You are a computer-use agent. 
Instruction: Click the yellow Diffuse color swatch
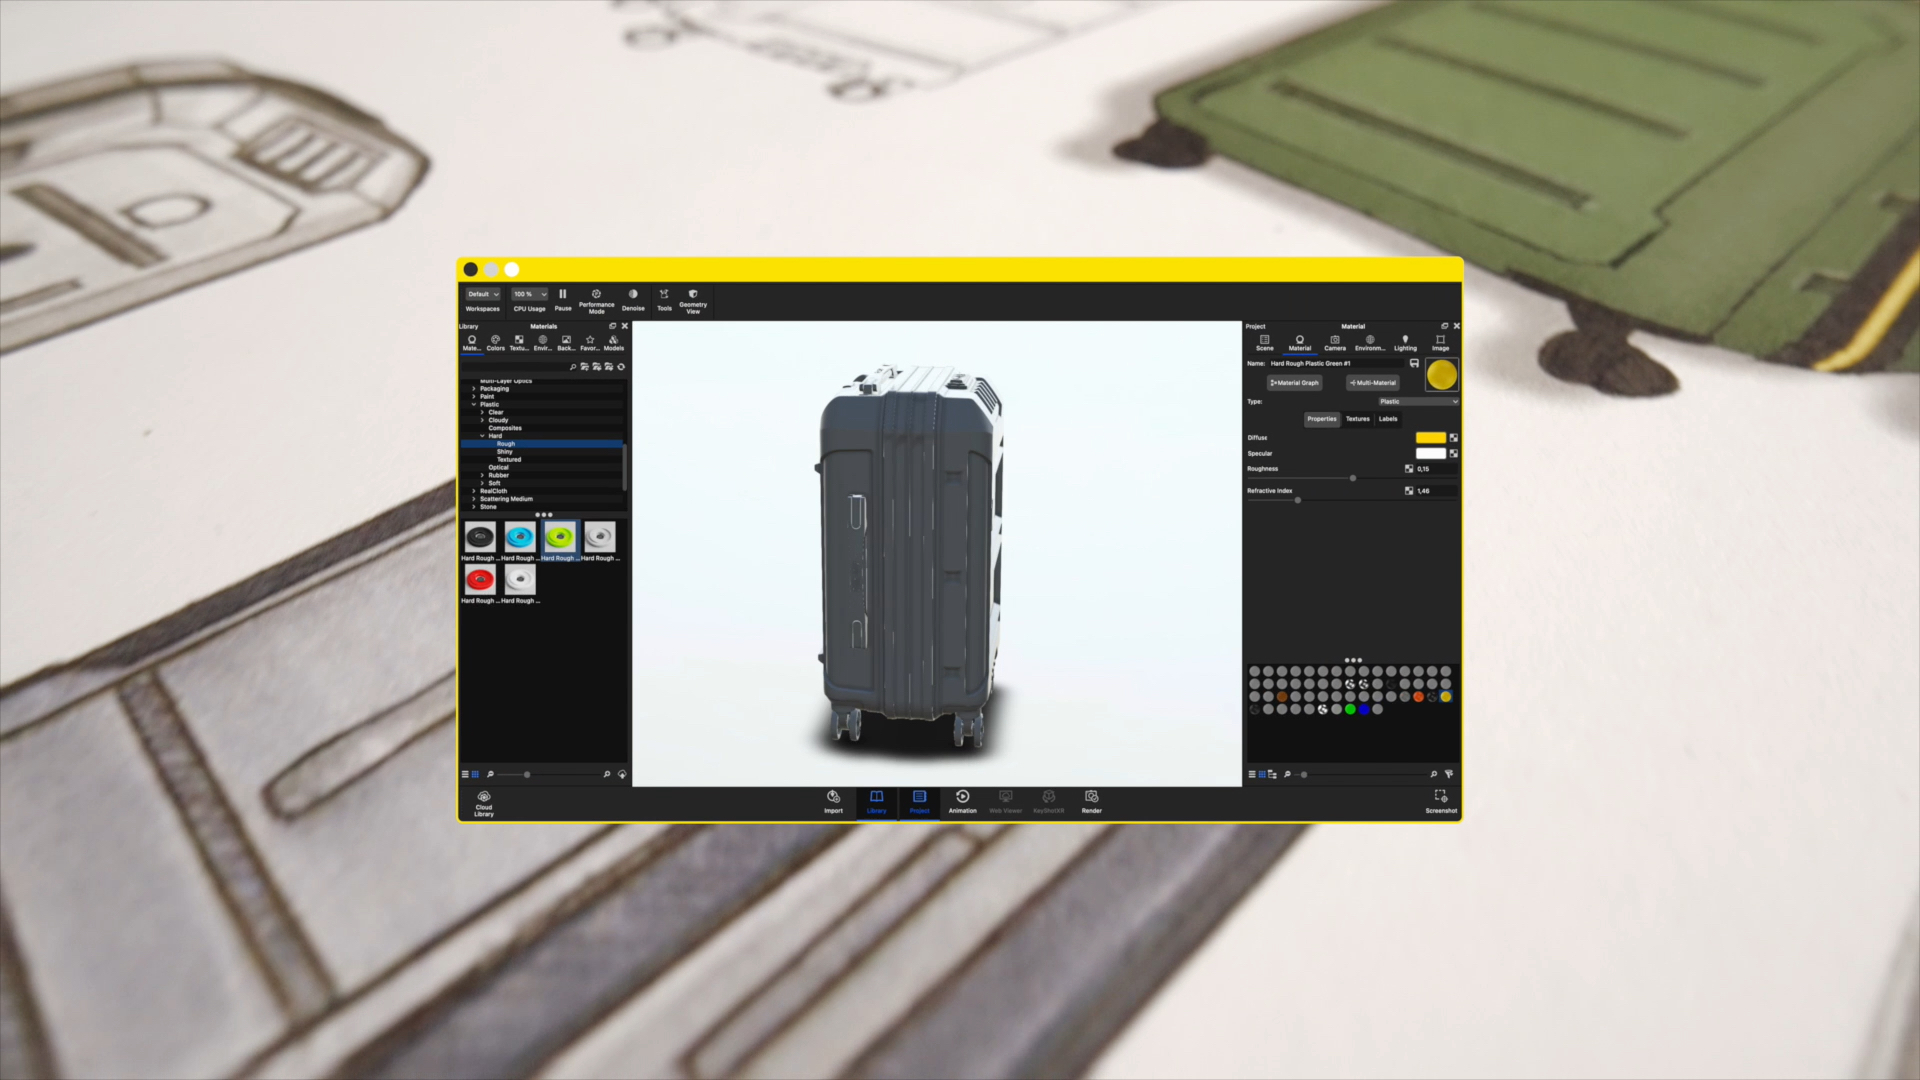point(1430,438)
